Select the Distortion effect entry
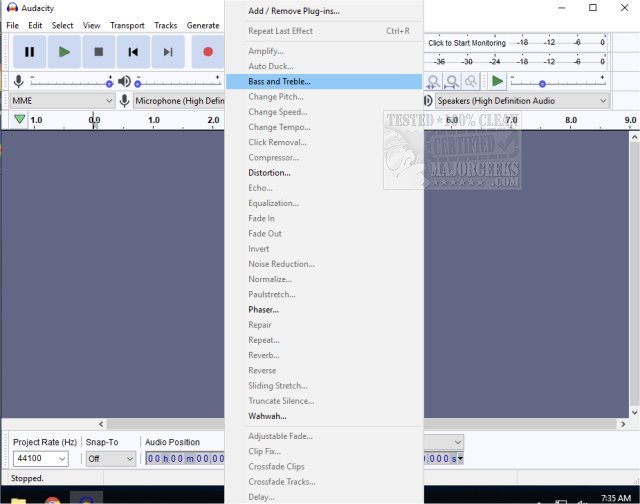 pyautogui.click(x=324, y=173)
